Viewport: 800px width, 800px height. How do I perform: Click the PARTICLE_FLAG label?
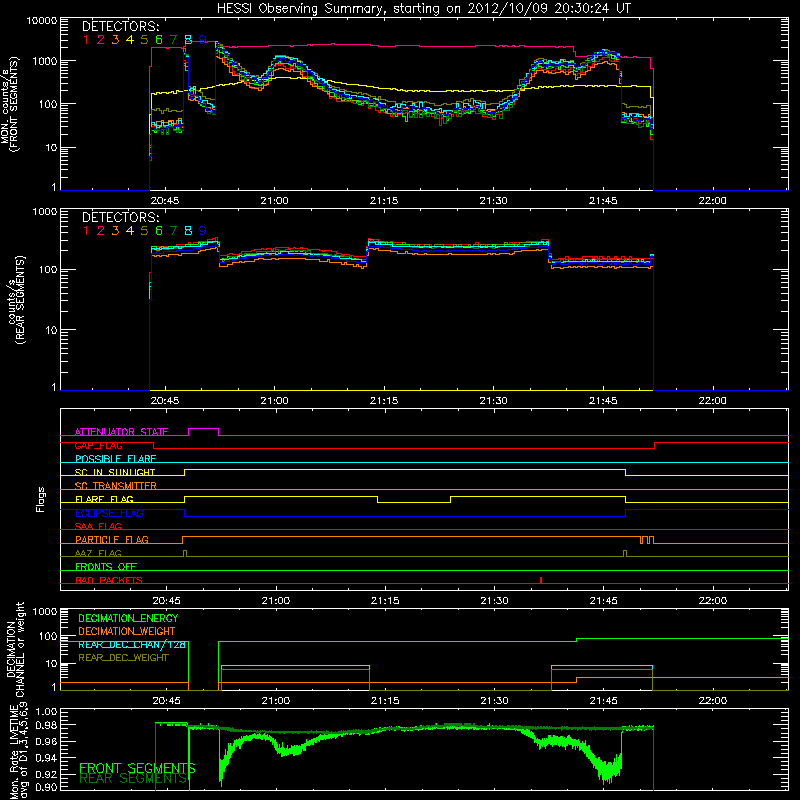click(x=112, y=539)
